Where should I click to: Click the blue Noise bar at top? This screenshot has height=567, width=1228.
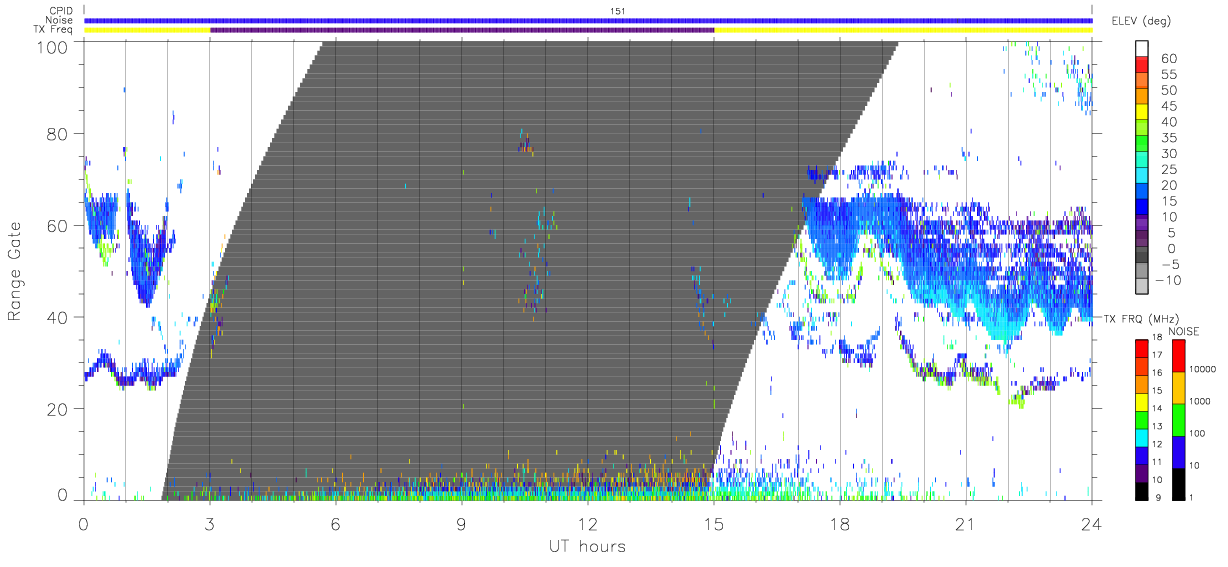coord(588,20)
